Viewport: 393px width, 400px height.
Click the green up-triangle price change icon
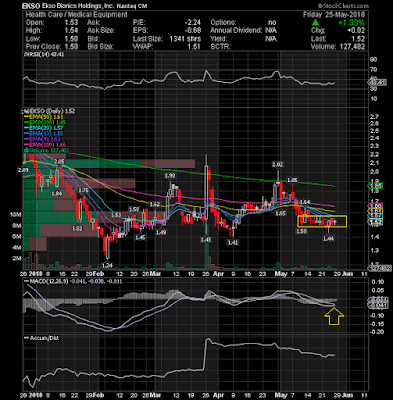(316, 23)
